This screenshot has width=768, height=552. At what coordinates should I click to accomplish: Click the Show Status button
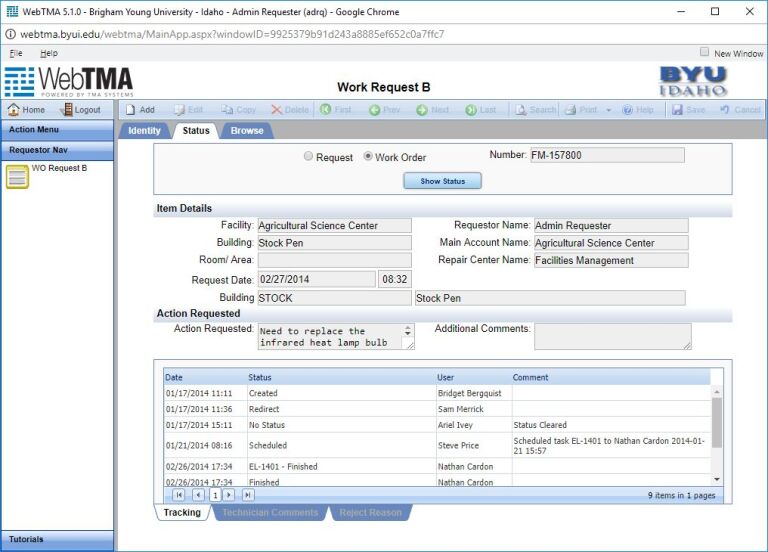pos(442,181)
